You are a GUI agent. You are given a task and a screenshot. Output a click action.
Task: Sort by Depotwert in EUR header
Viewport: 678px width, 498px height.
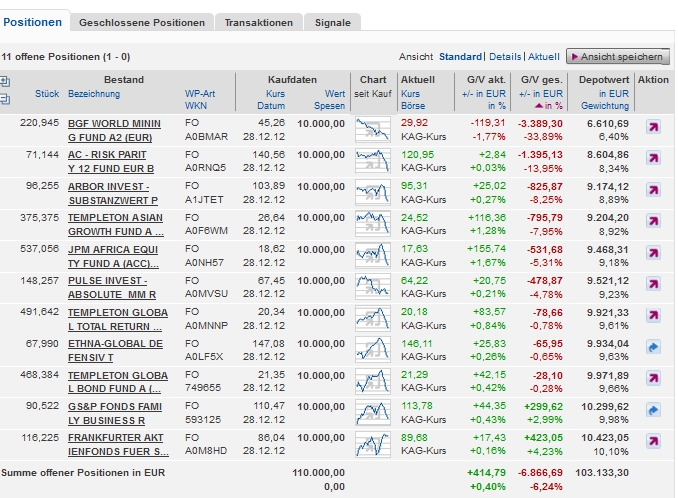(x=614, y=94)
